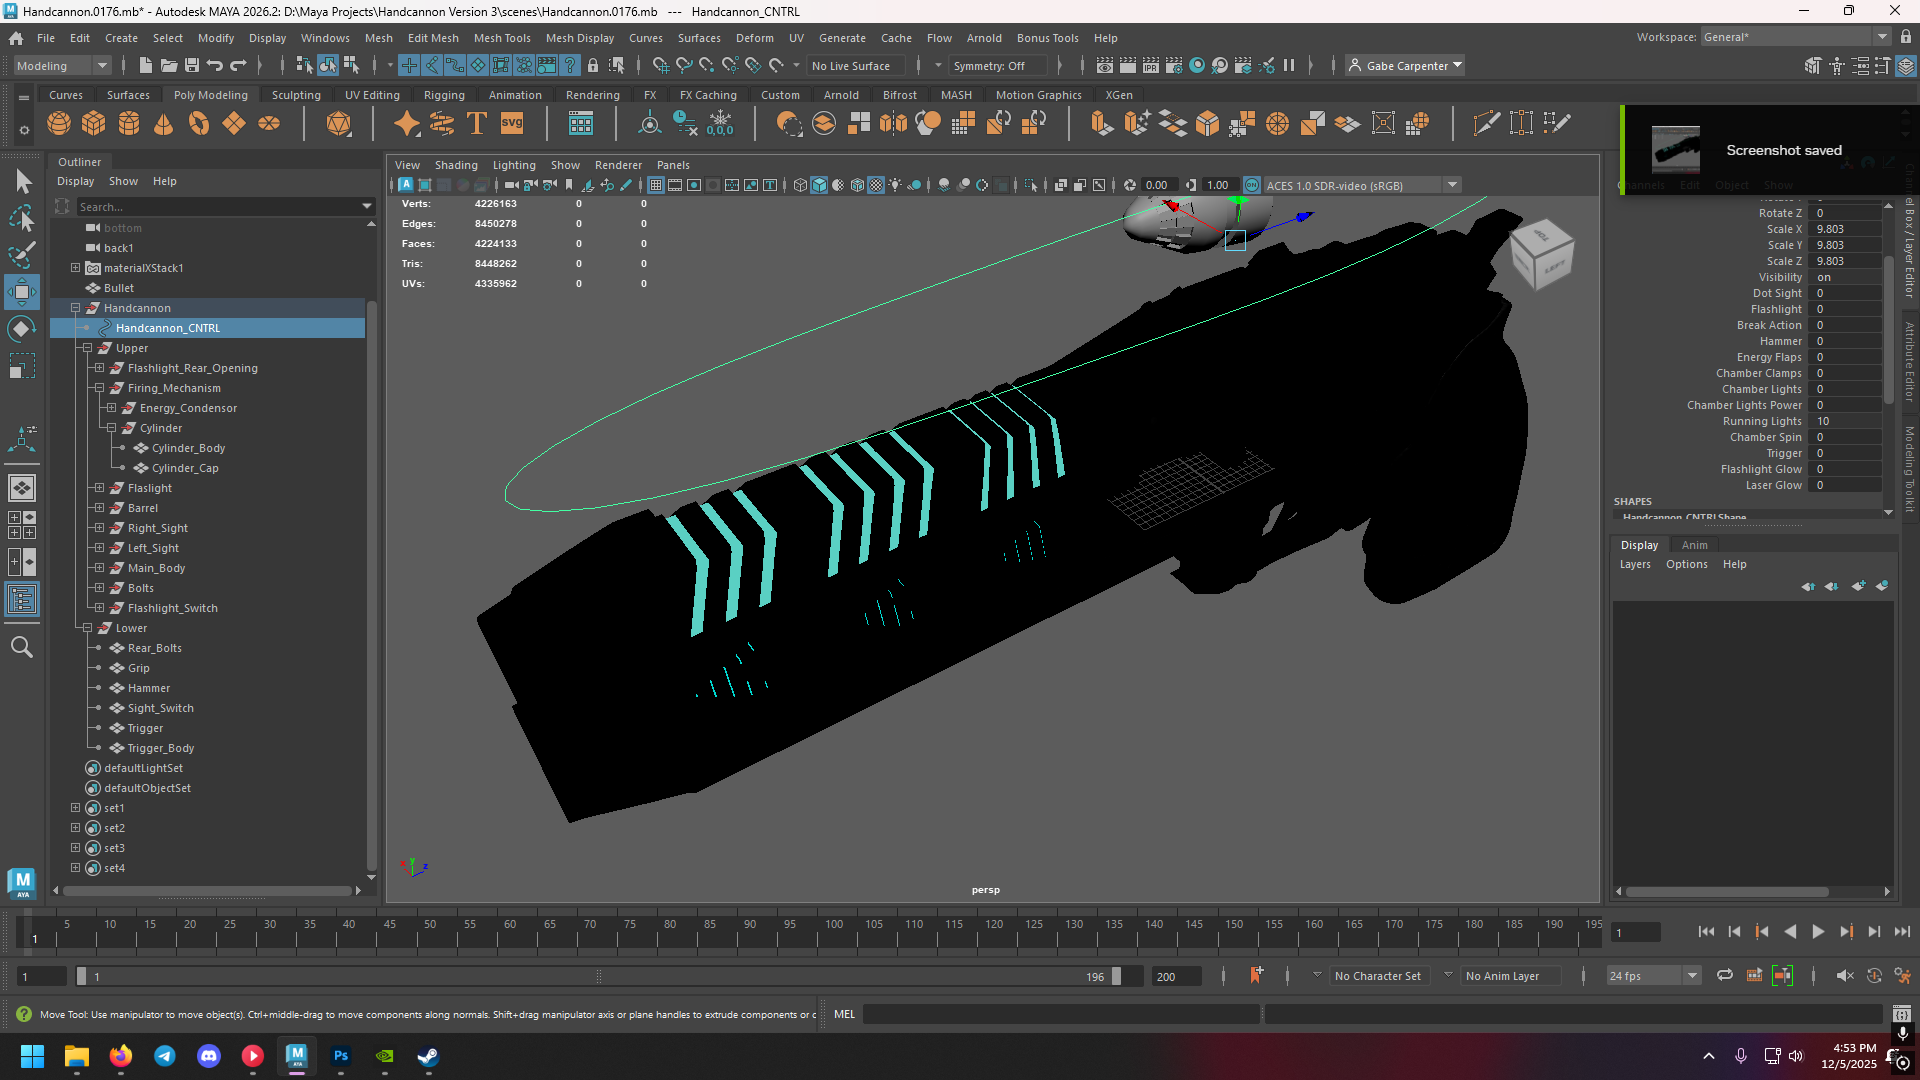This screenshot has width=1920, height=1080.
Task: Click the SVG creation icon on the shelf
Action: tap(511, 123)
